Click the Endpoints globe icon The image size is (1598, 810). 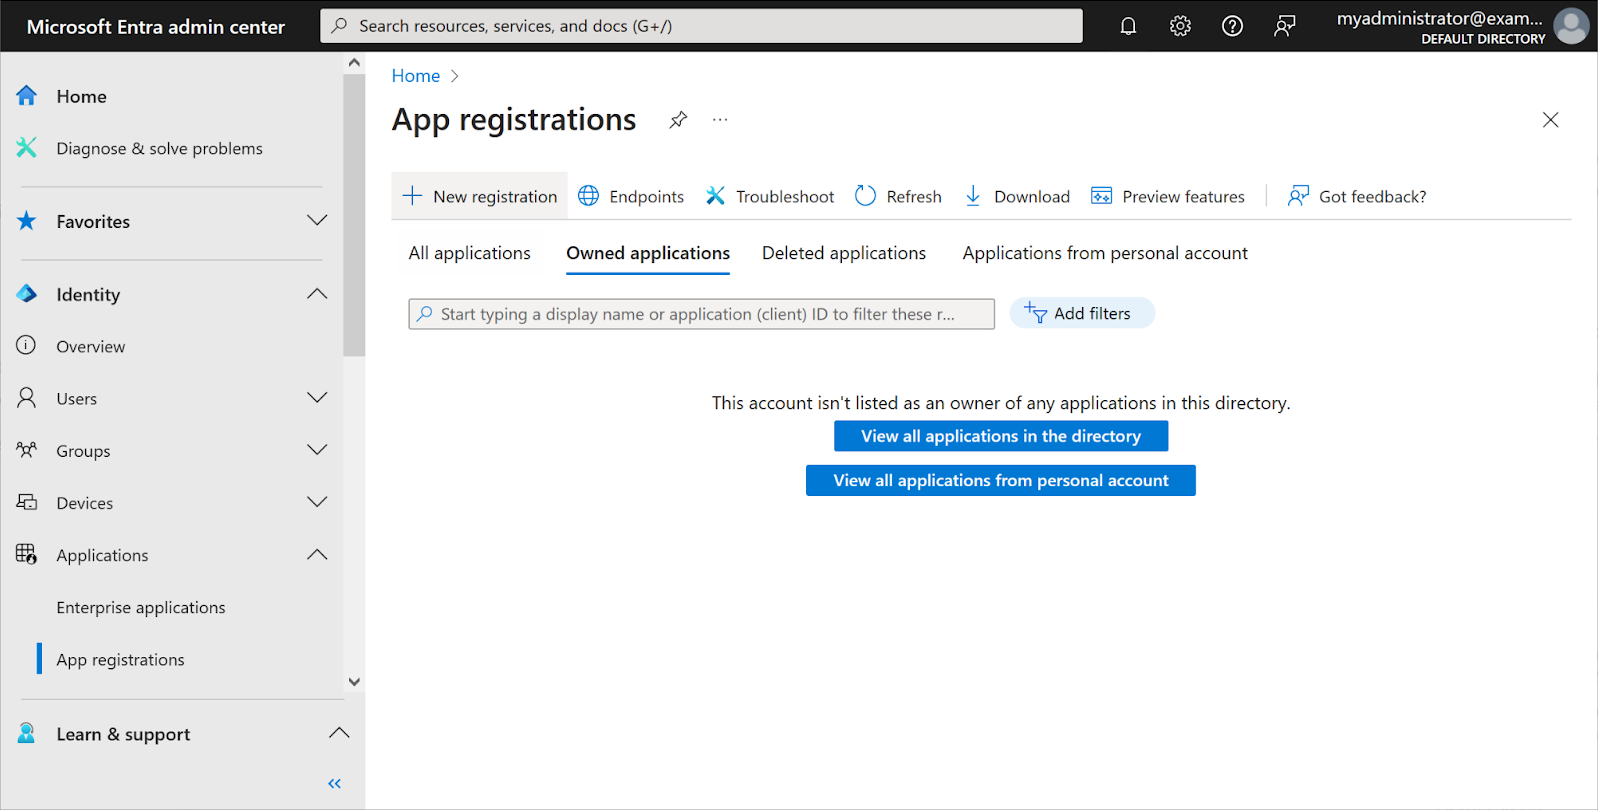pos(589,196)
